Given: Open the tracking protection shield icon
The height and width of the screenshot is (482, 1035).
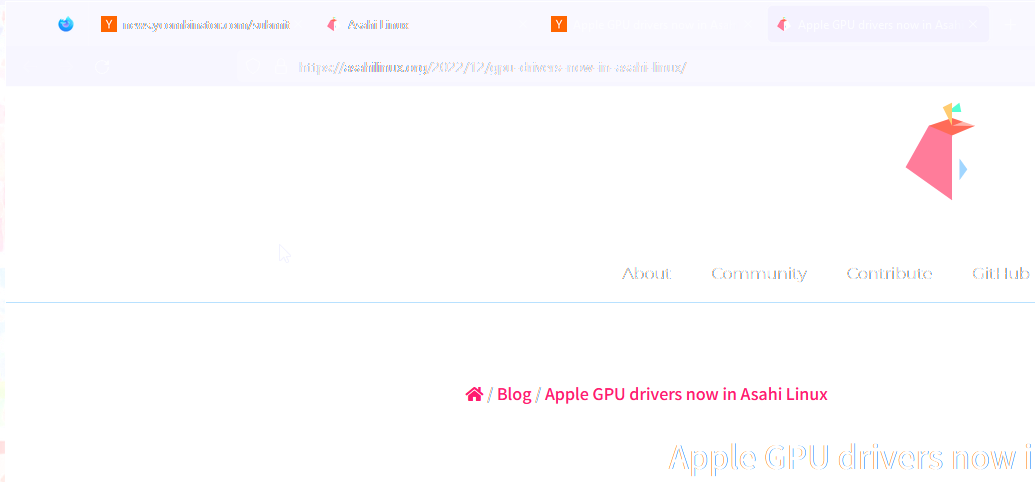Looking at the screenshot, I should (x=253, y=67).
